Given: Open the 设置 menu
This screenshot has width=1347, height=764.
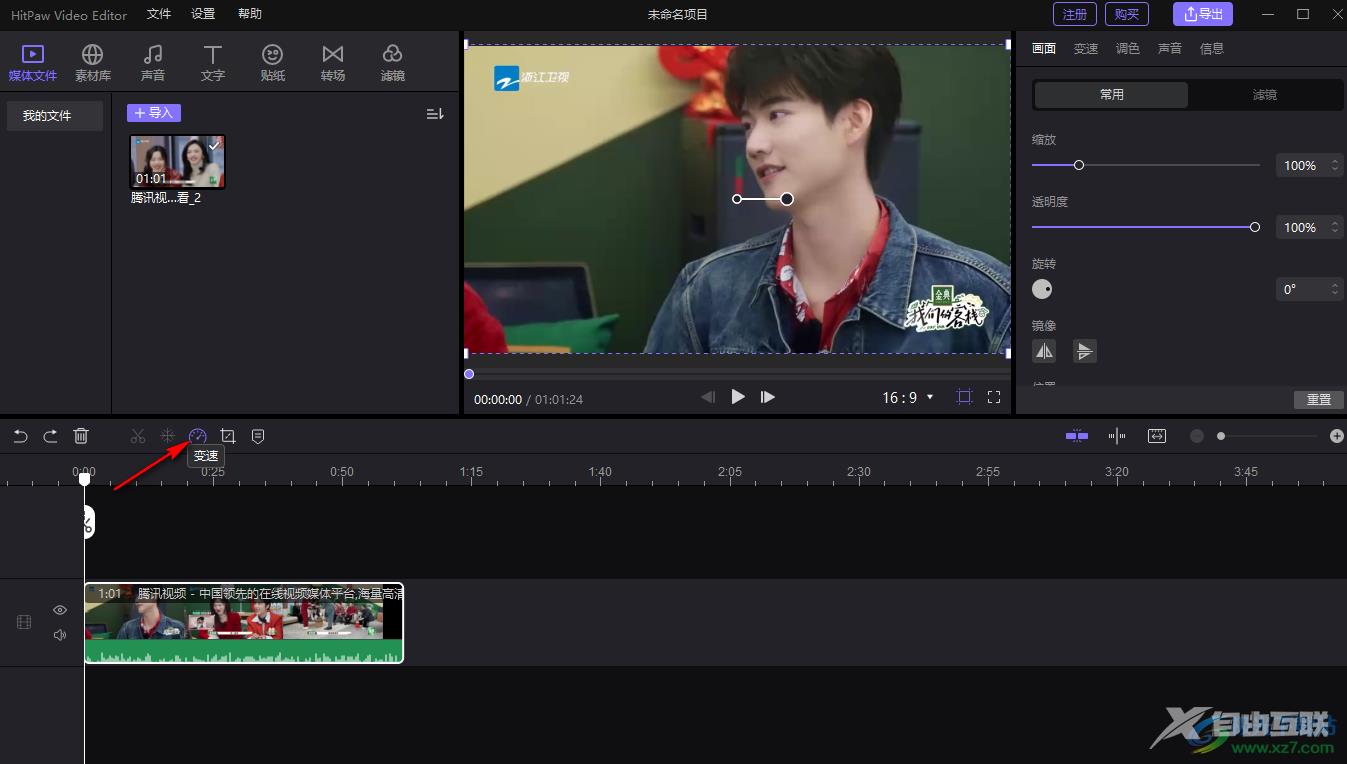Looking at the screenshot, I should point(203,14).
